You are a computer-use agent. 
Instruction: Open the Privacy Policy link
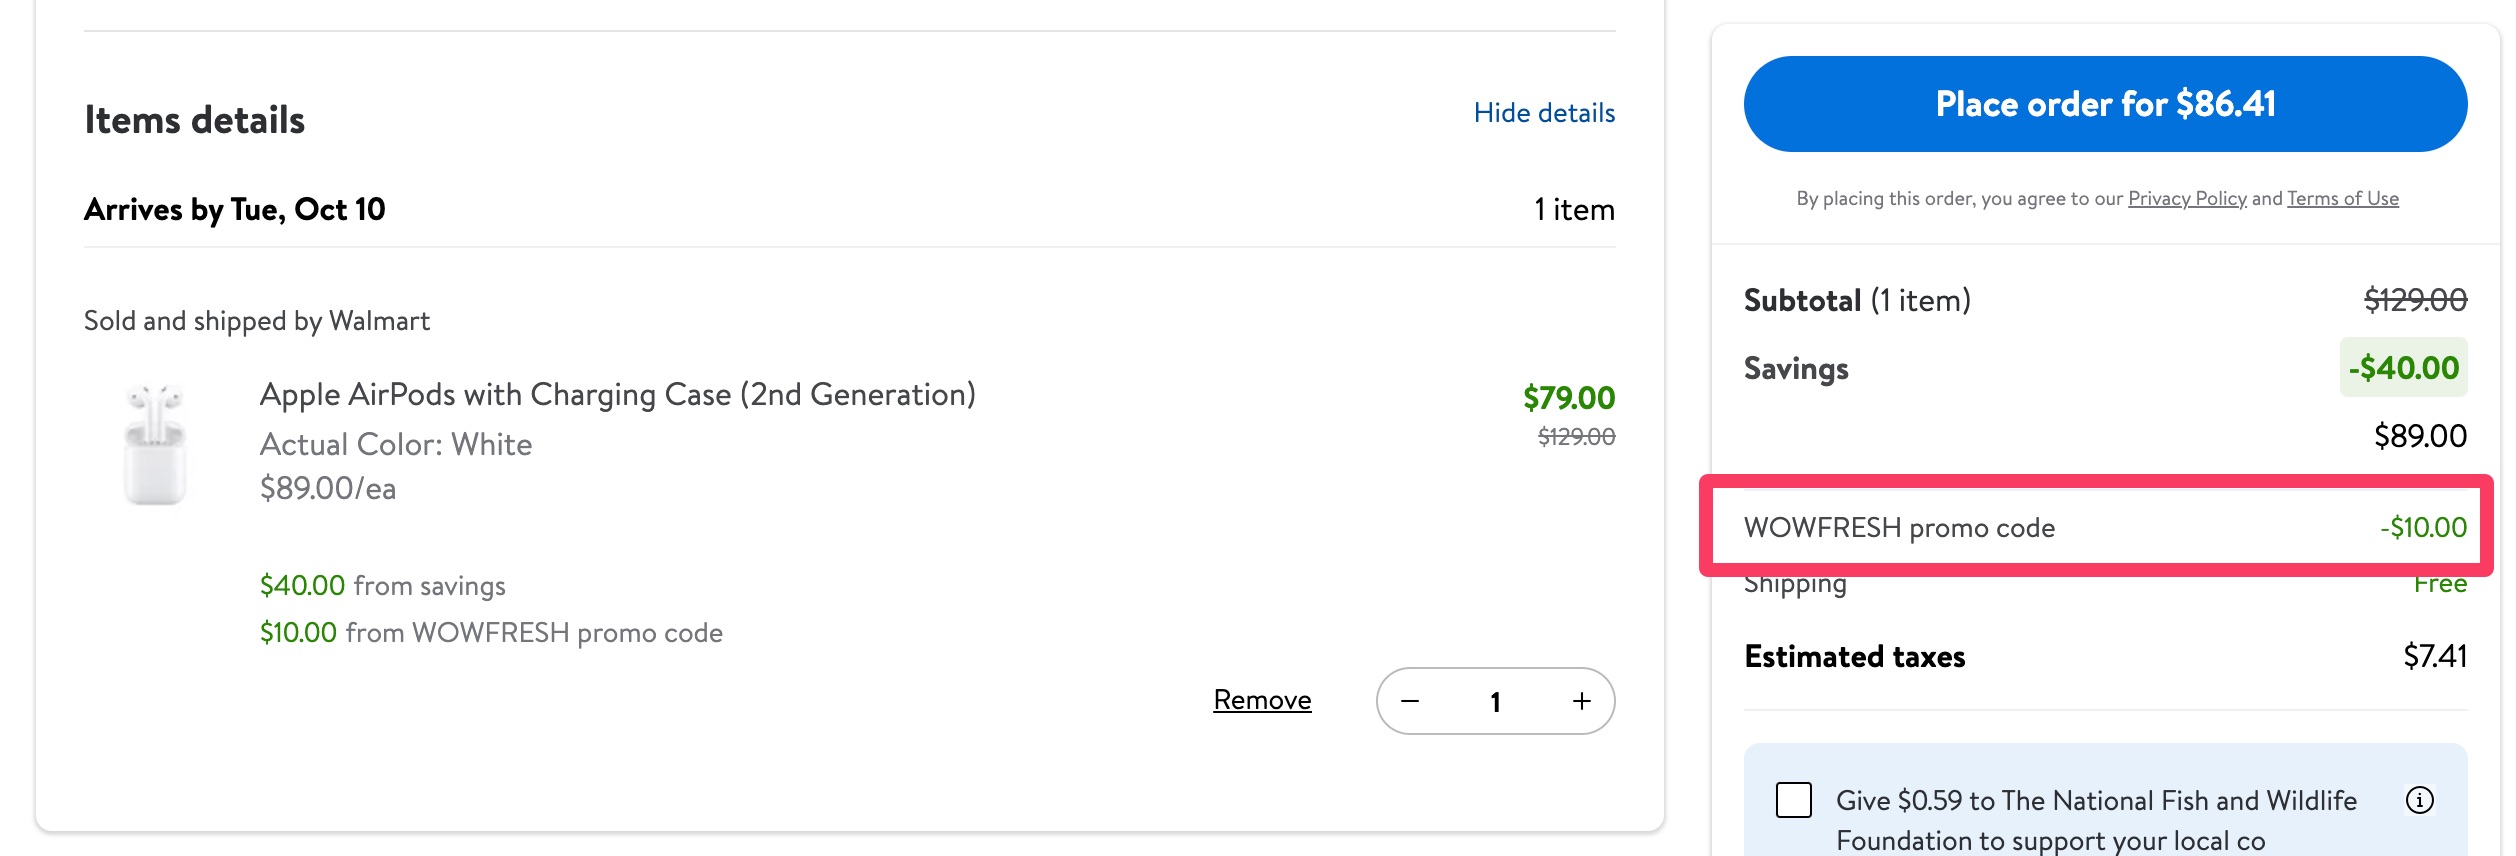2185,198
